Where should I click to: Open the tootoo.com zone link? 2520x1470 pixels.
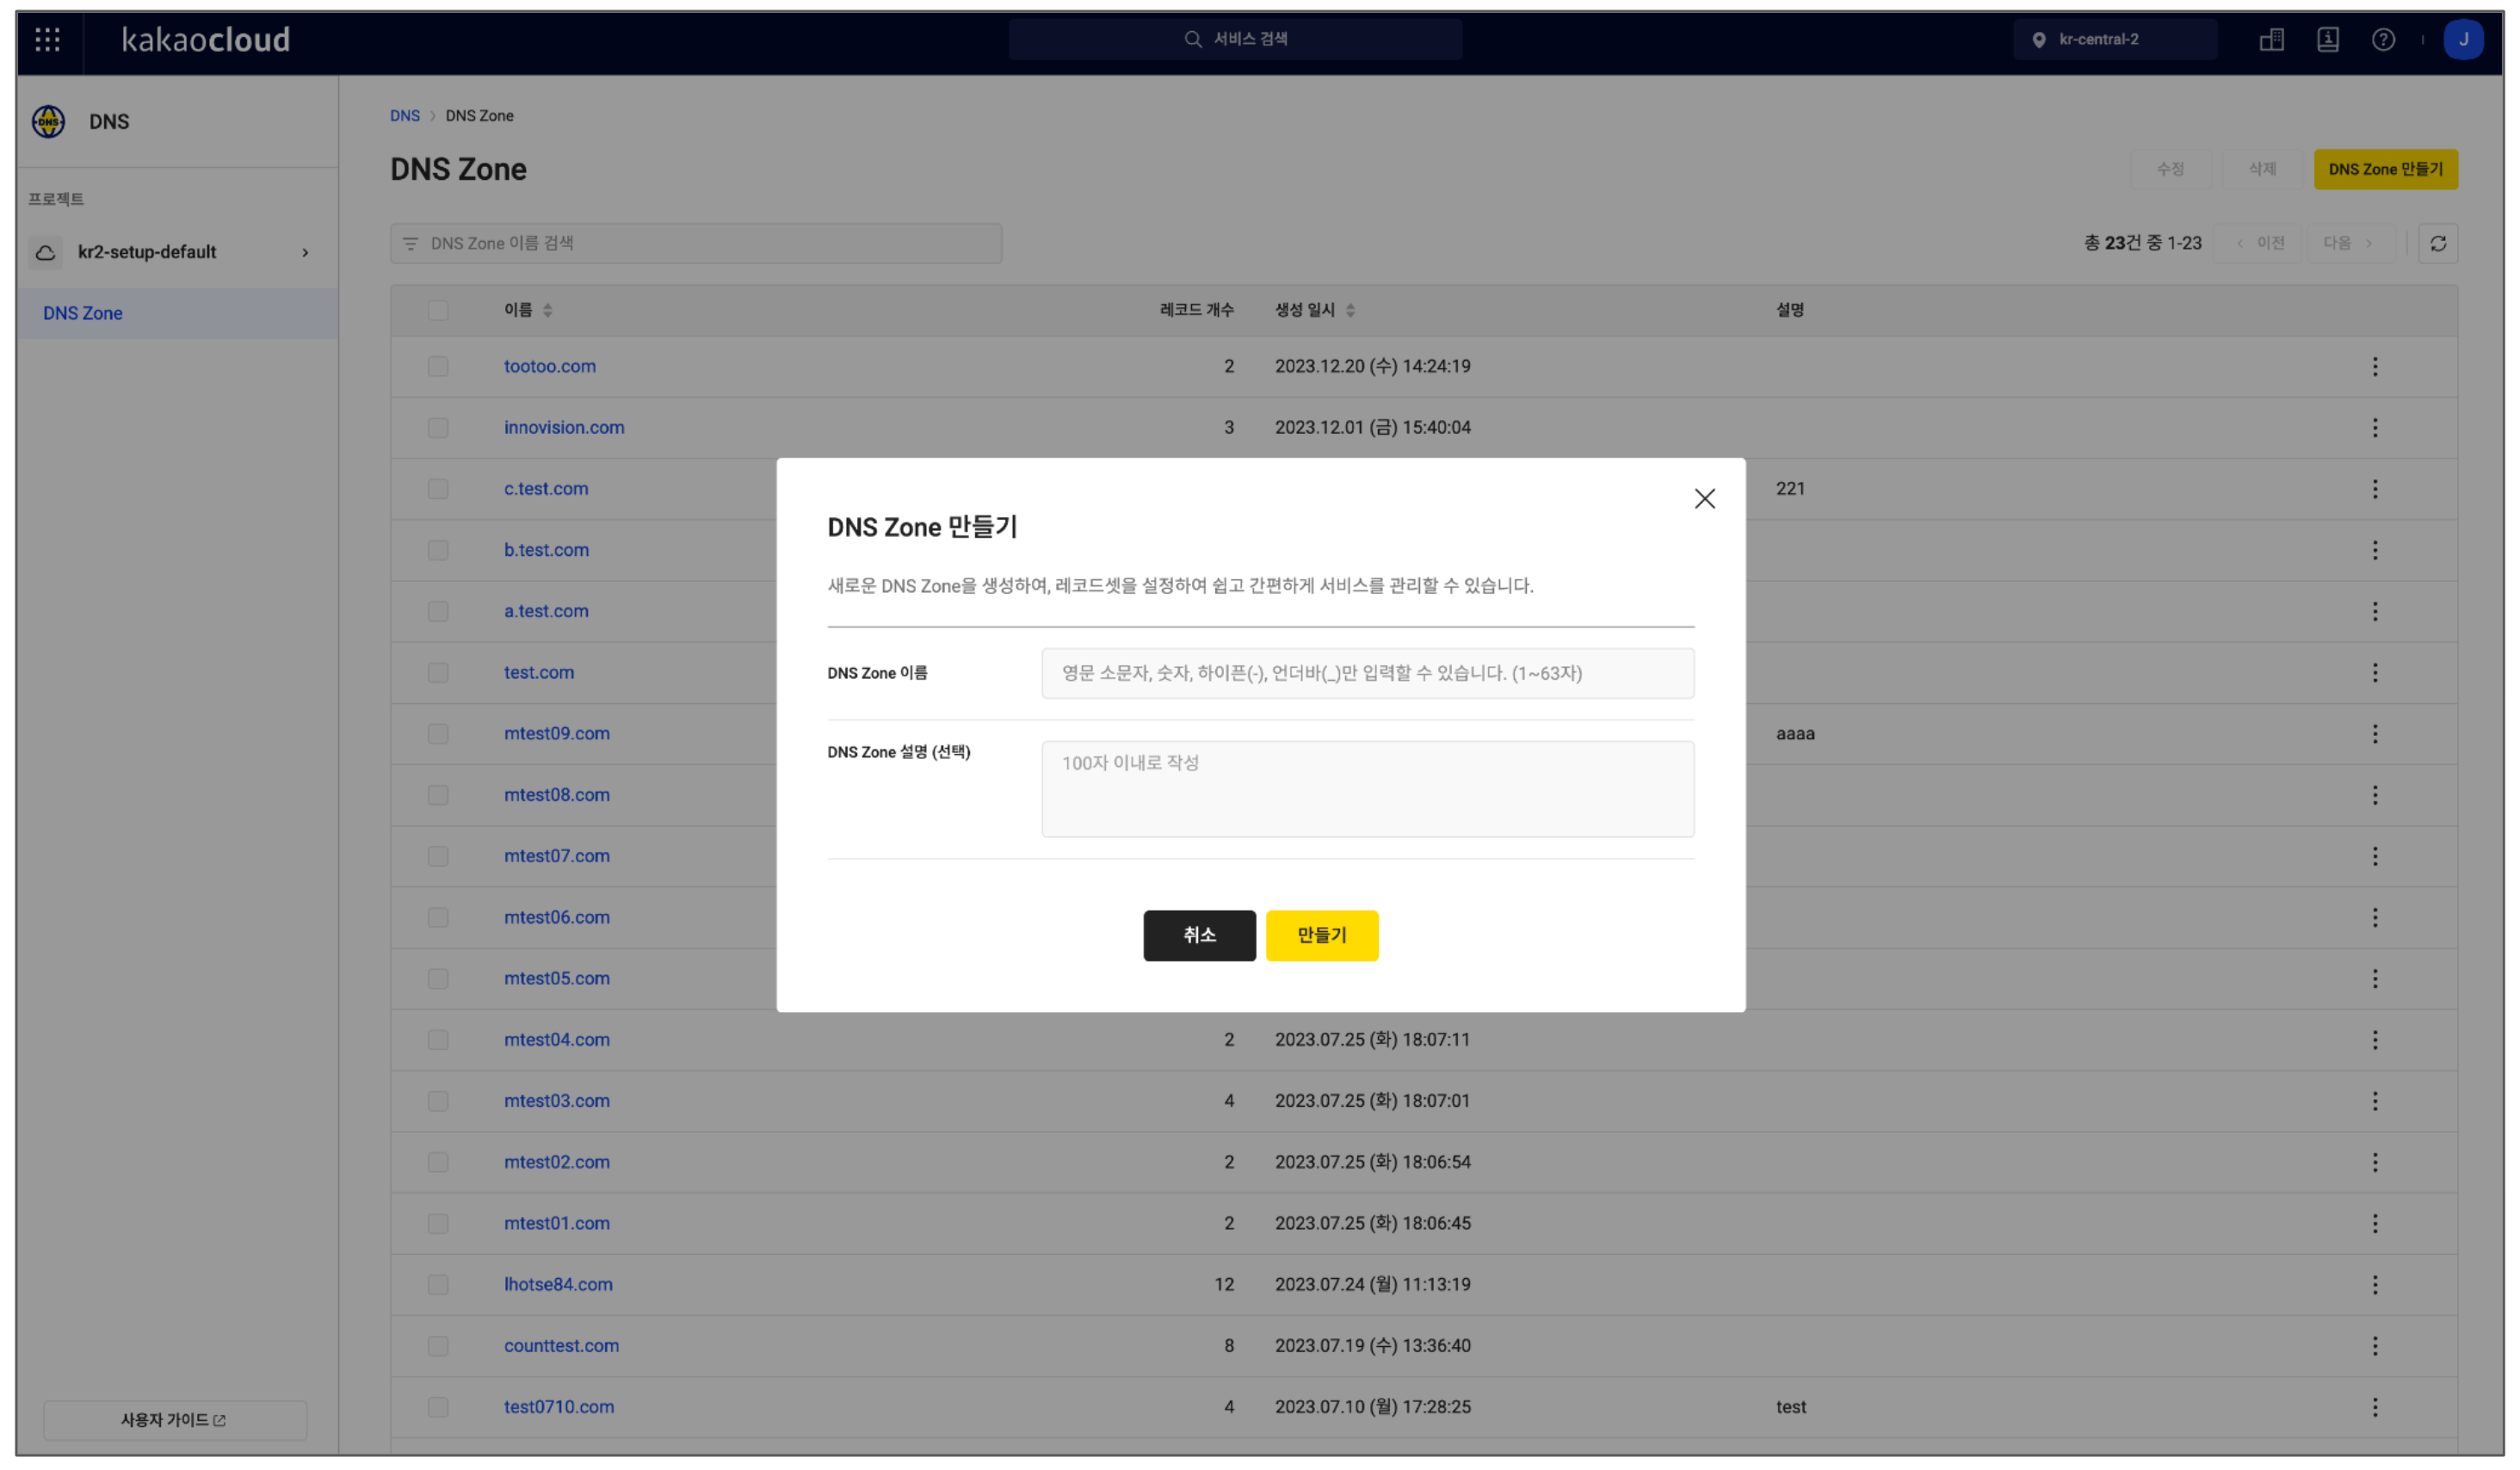tap(550, 366)
